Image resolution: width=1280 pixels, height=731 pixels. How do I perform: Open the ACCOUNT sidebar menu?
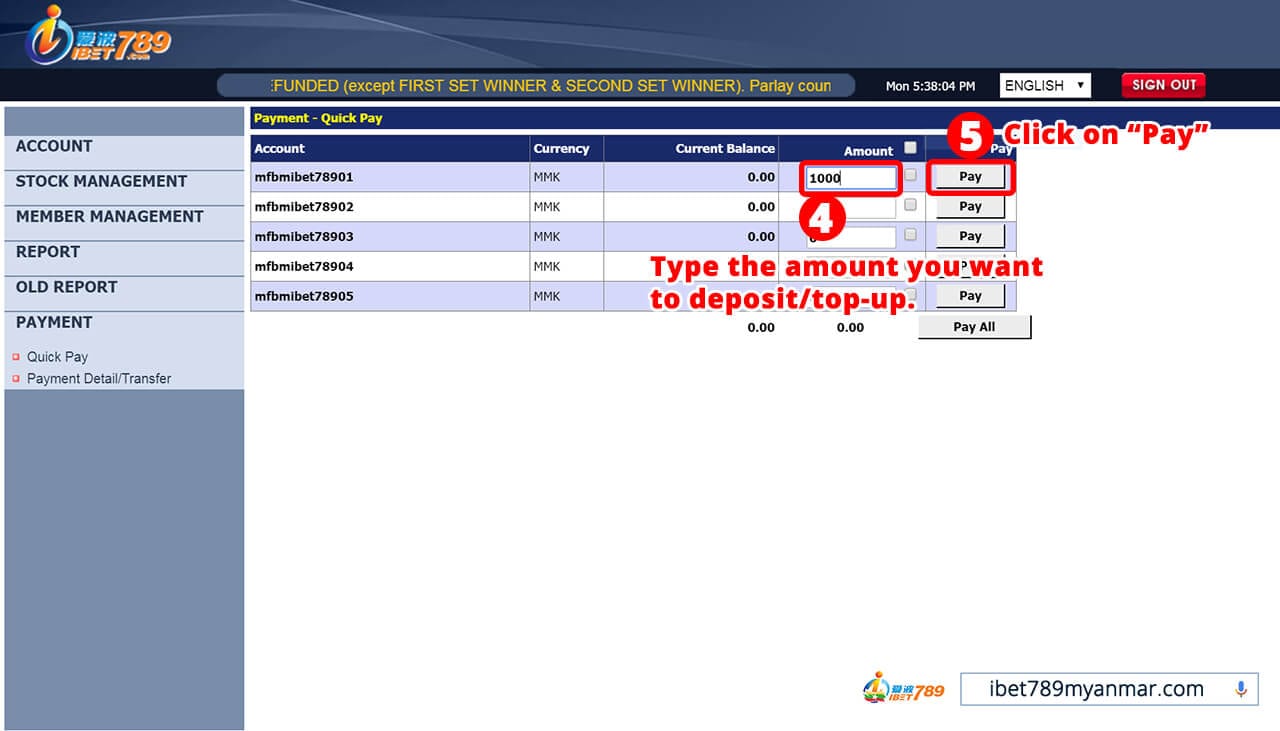(x=54, y=146)
